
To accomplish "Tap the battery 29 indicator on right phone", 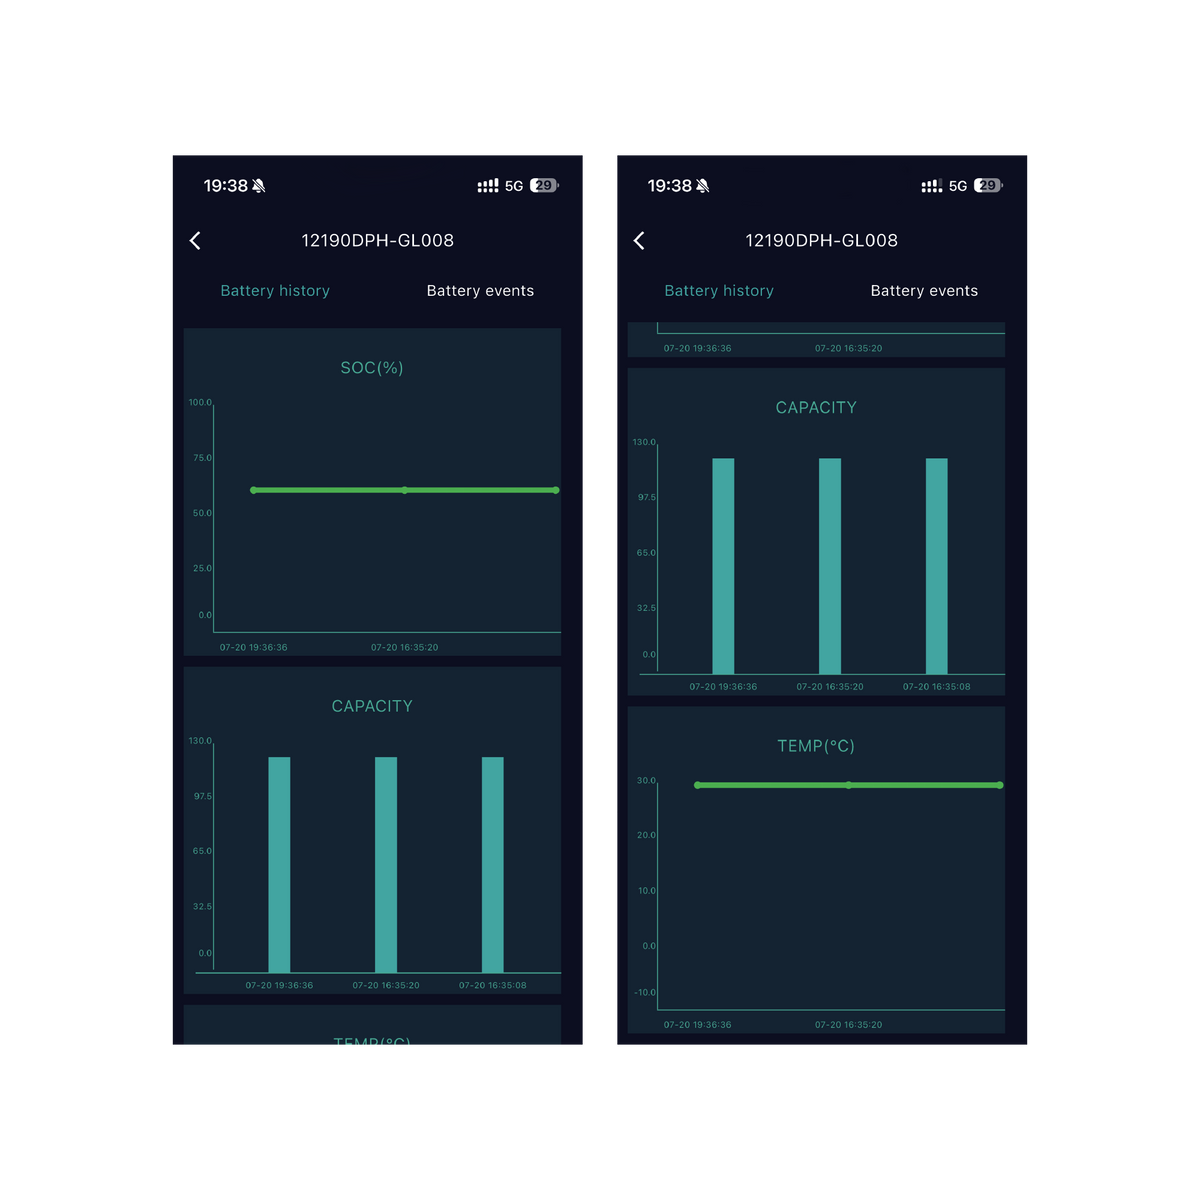I will click(988, 186).
